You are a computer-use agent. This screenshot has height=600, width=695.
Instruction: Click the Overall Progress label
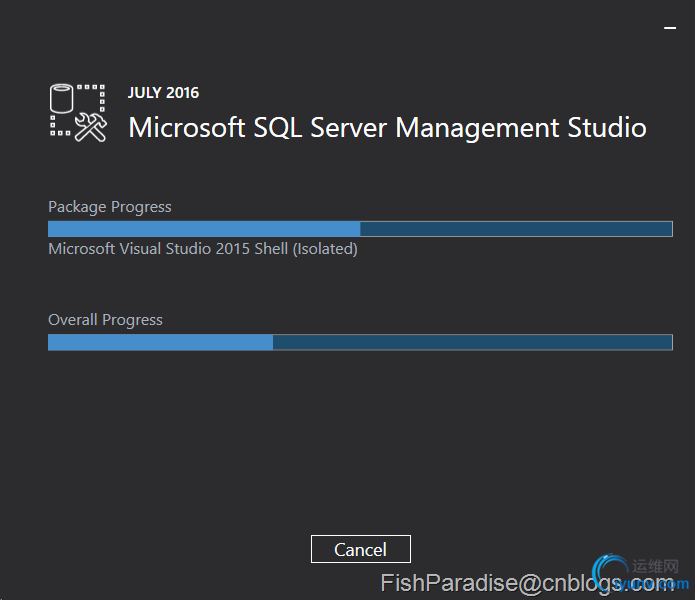[x=105, y=320]
